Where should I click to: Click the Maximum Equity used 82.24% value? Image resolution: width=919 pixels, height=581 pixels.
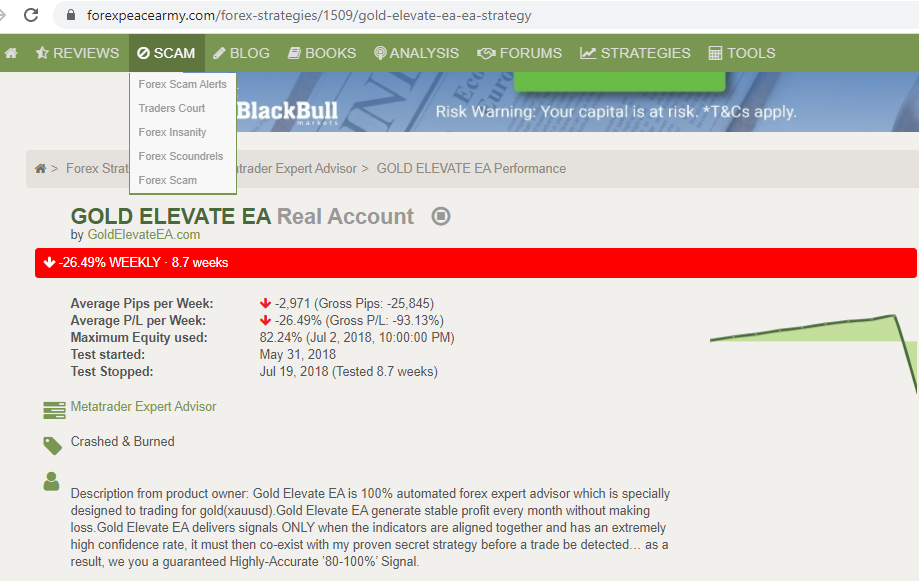click(x=357, y=338)
